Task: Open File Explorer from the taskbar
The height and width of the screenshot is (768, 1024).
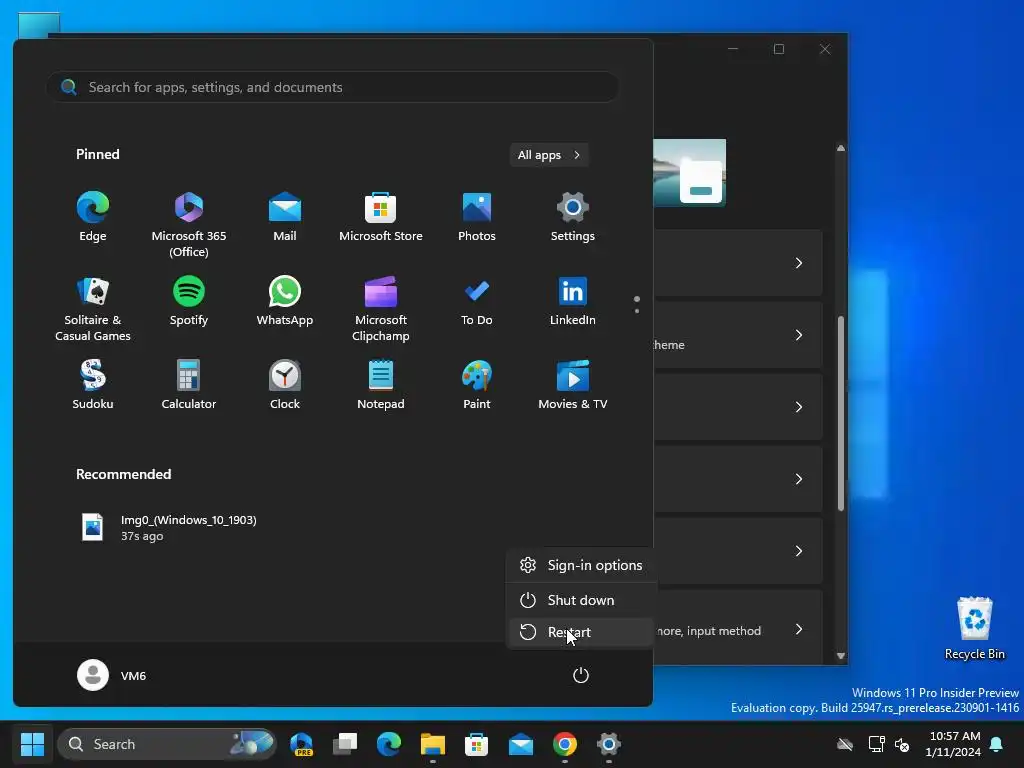Action: (432, 744)
